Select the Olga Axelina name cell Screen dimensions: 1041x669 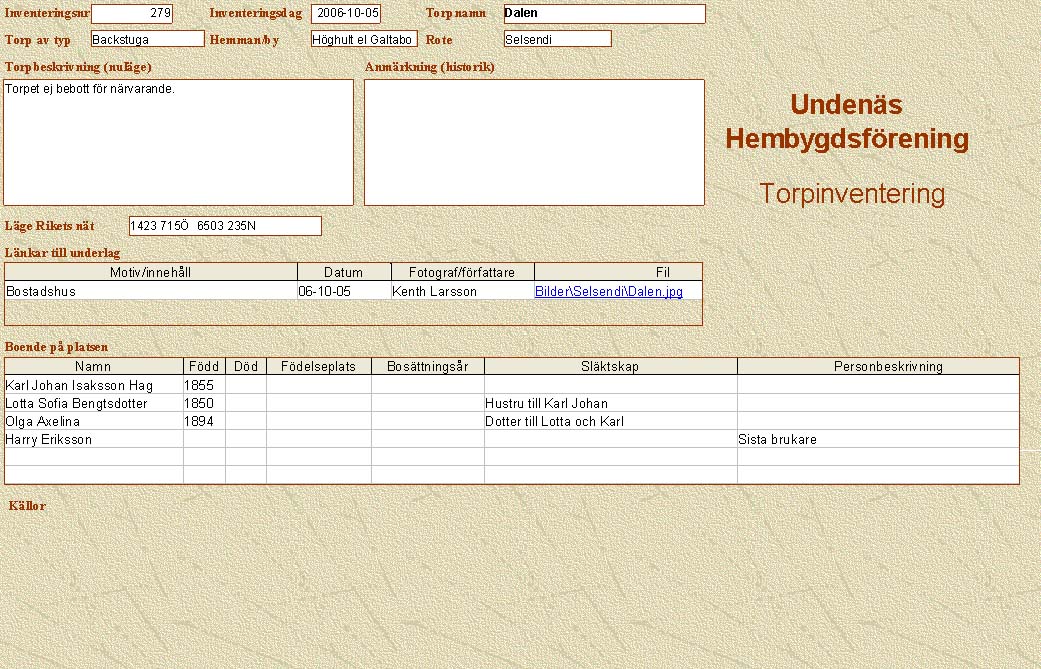click(x=94, y=421)
